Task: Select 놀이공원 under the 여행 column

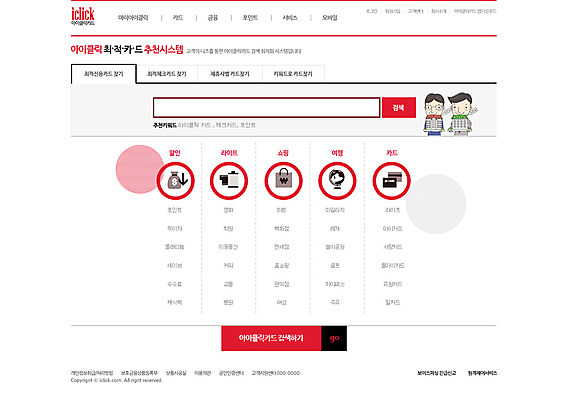Action: pos(335,247)
